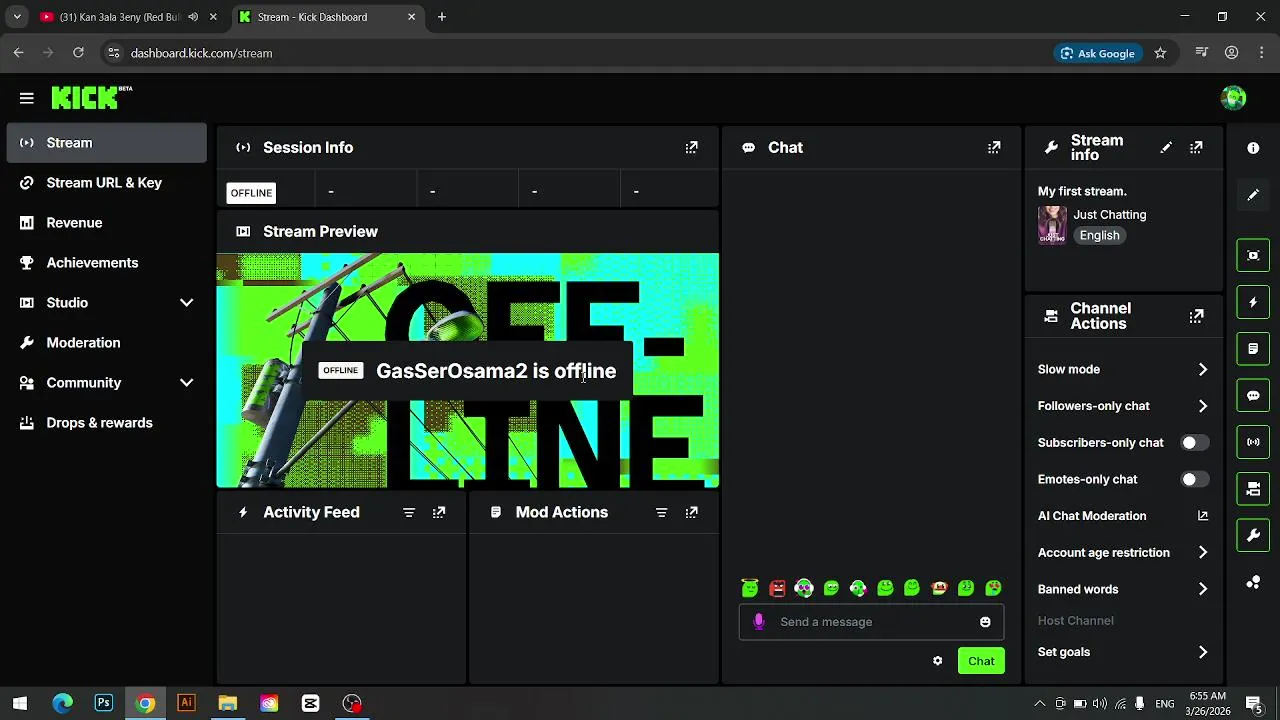The image size is (1280, 720).
Task: Pop out the Session Info panel
Action: (691, 147)
